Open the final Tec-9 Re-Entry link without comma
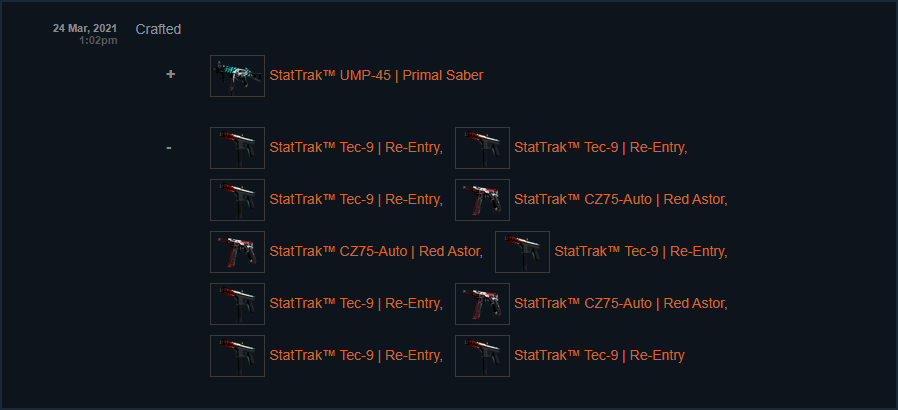 coord(599,356)
